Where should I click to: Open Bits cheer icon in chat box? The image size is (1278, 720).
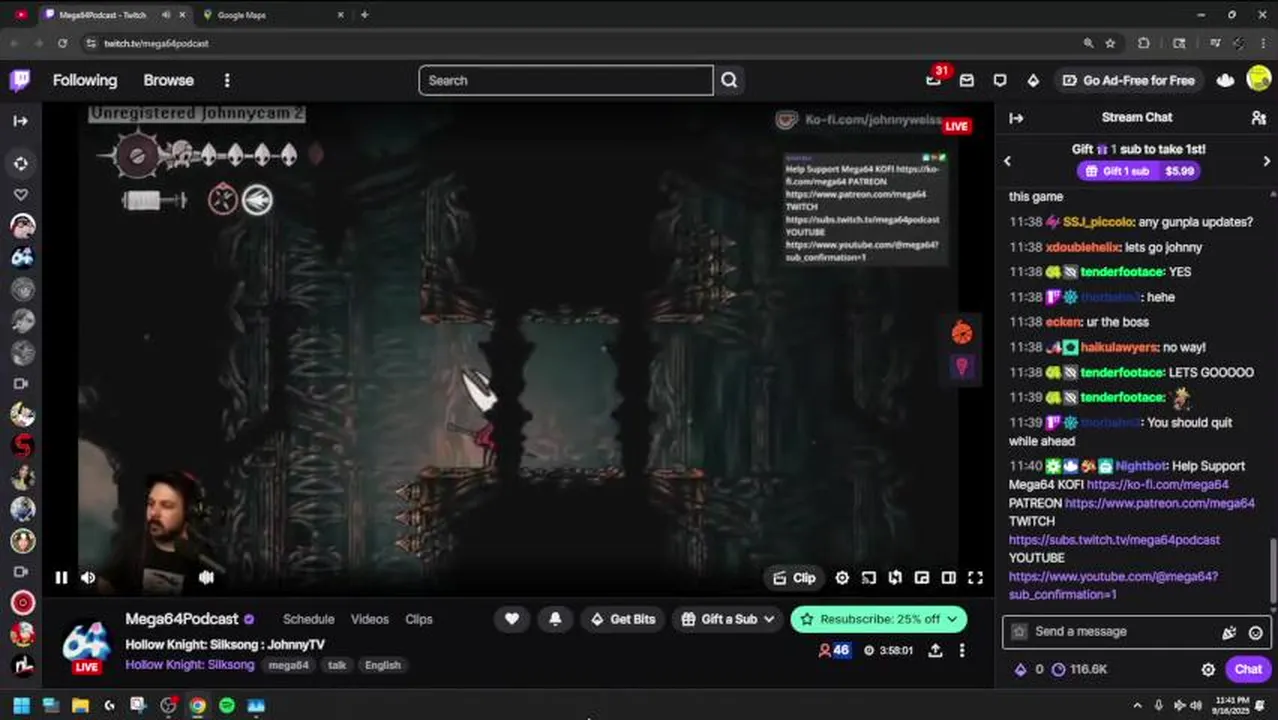point(1229,632)
